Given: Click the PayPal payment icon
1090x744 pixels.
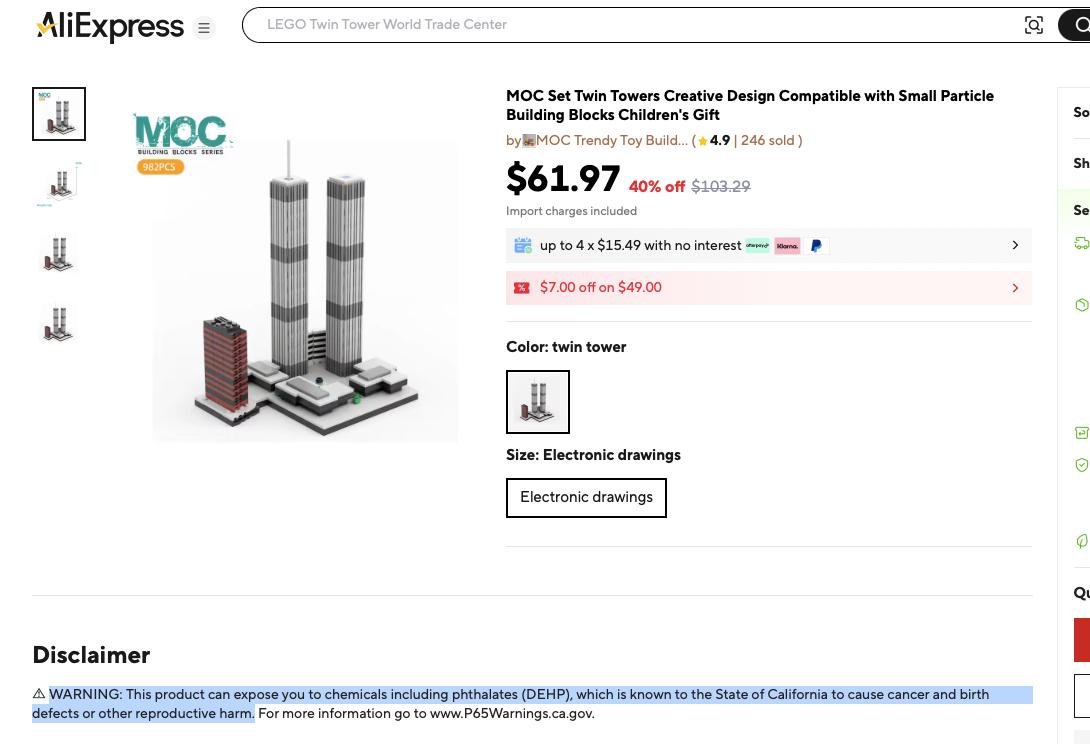Looking at the screenshot, I should click(x=816, y=246).
